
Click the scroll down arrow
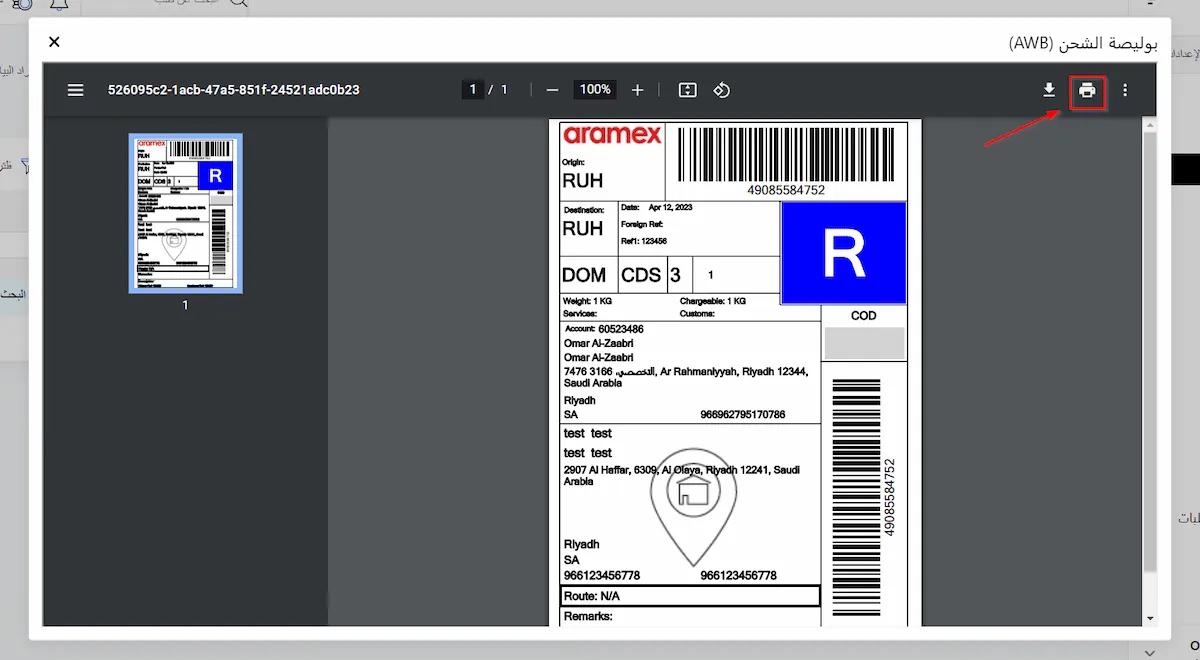click(1150, 619)
